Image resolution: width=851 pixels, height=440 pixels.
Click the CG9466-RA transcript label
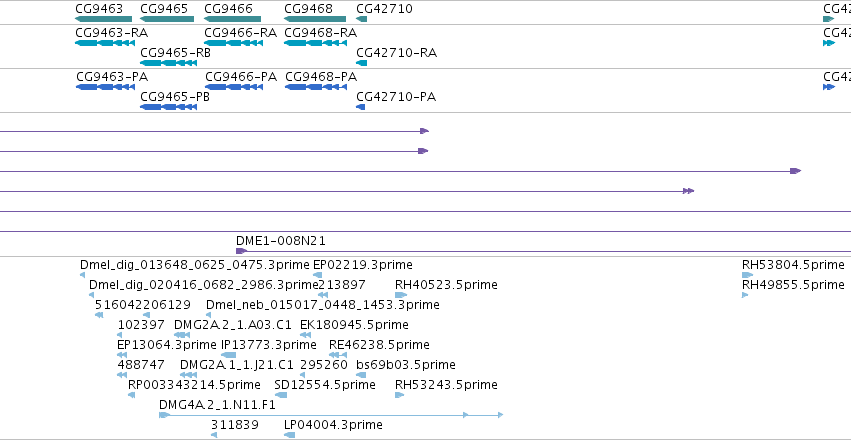point(240,33)
